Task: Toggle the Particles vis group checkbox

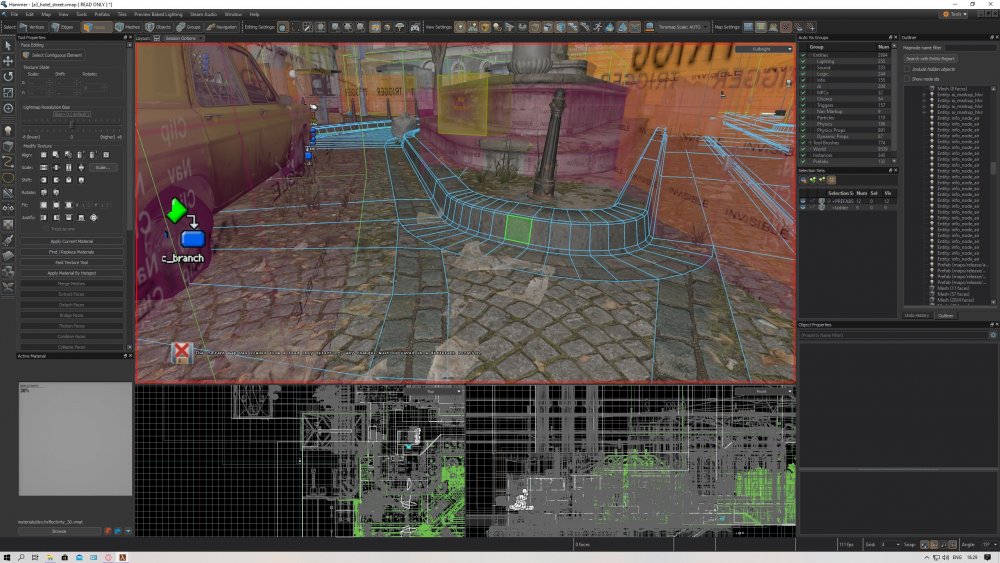Action: [x=803, y=118]
